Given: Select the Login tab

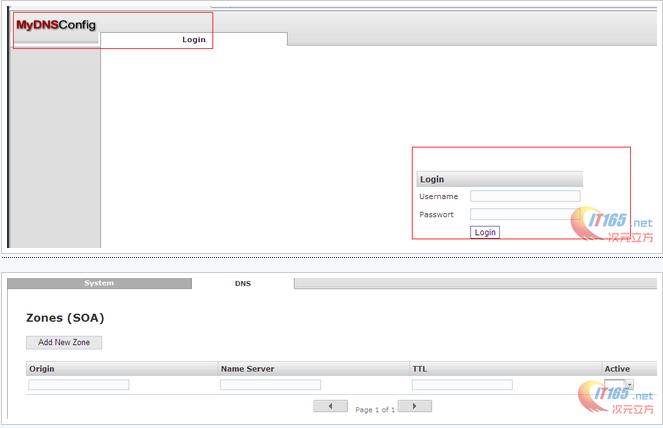Looking at the screenshot, I should coord(194,40).
